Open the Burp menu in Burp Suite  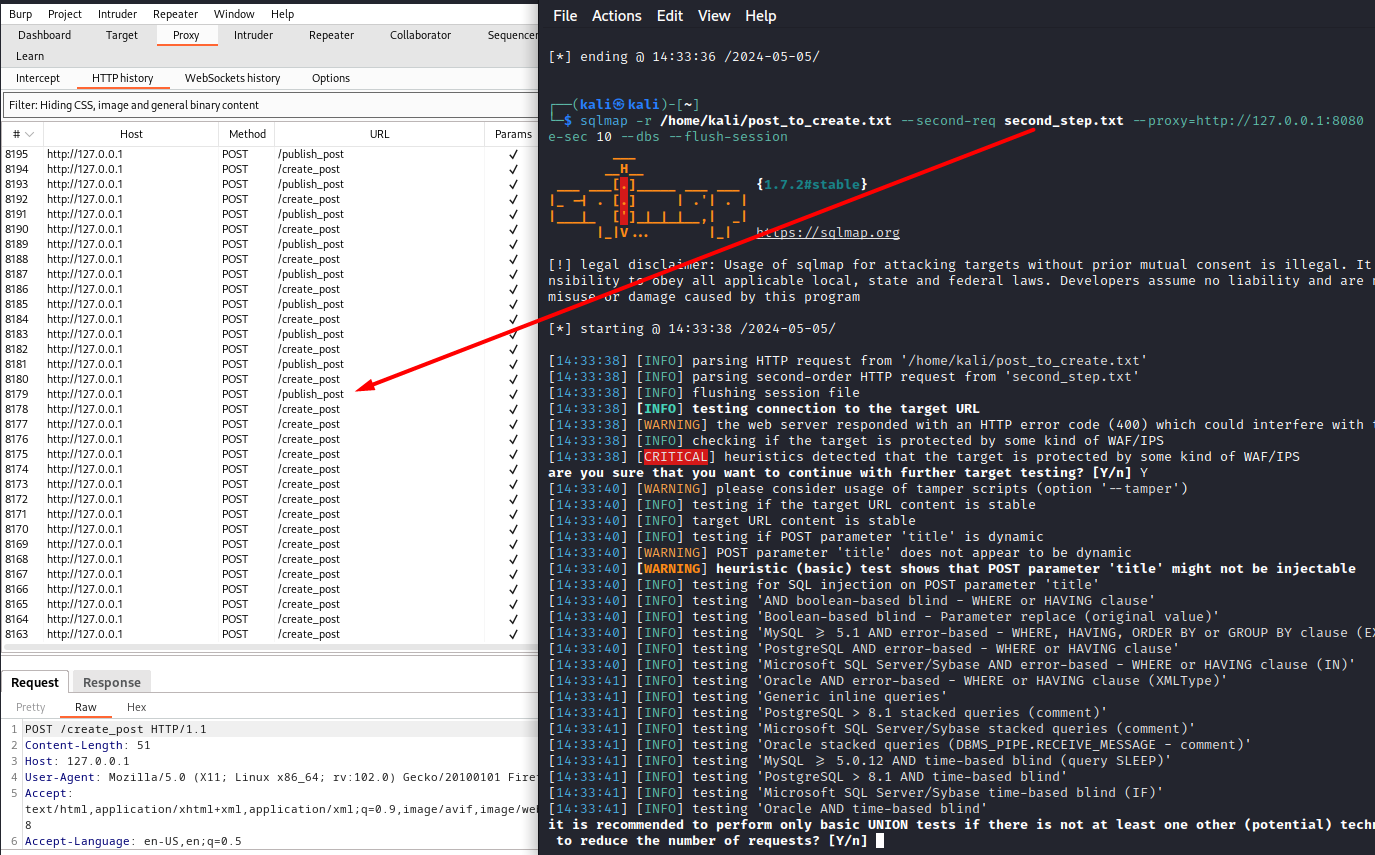pos(20,14)
